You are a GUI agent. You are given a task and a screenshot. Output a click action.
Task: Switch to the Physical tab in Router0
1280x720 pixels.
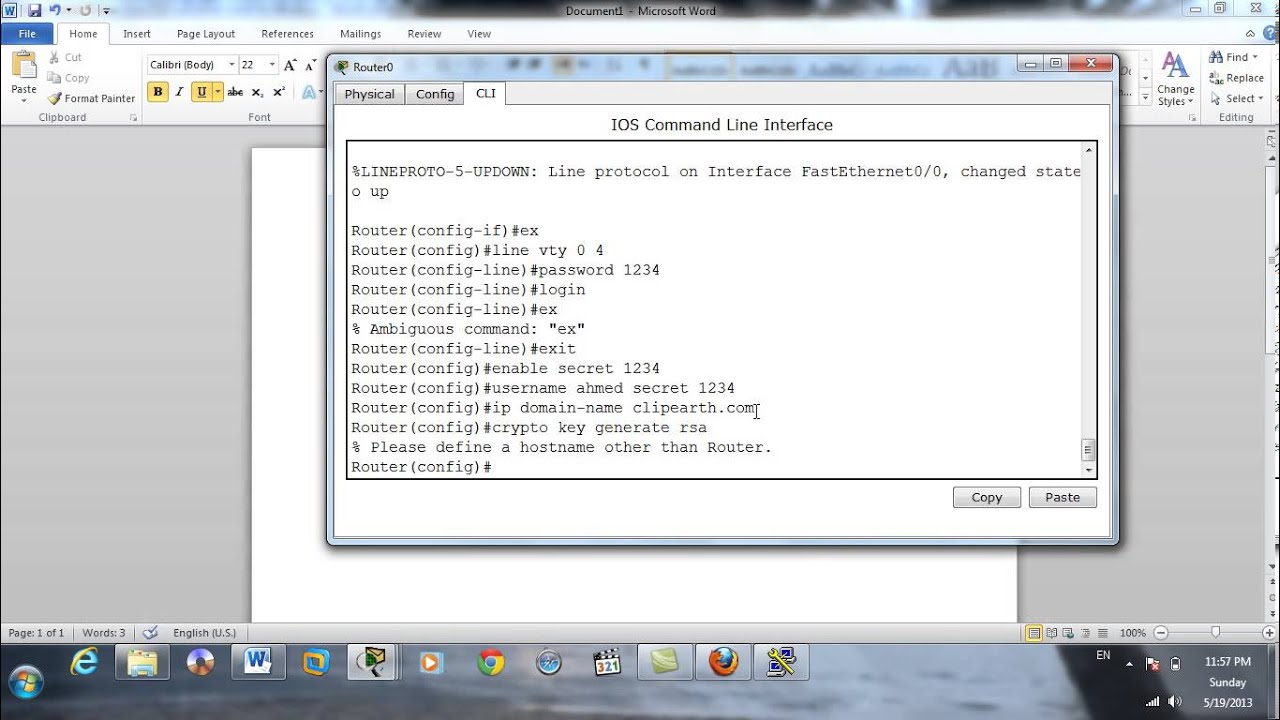point(370,94)
